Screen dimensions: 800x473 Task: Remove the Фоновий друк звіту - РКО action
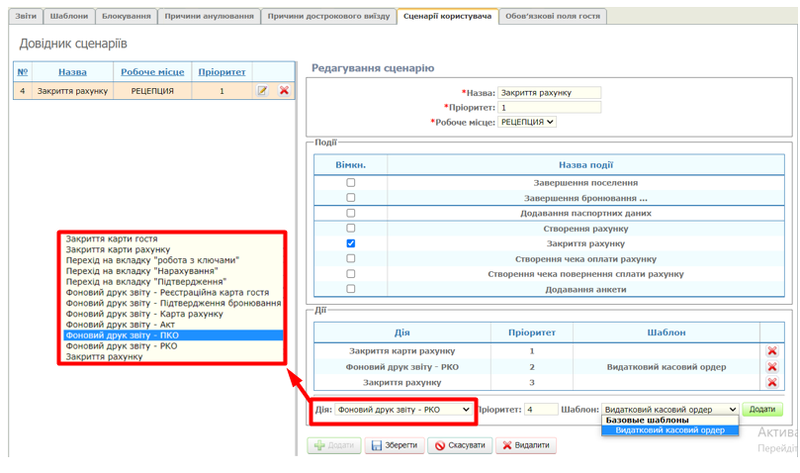[x=771, y=367]
